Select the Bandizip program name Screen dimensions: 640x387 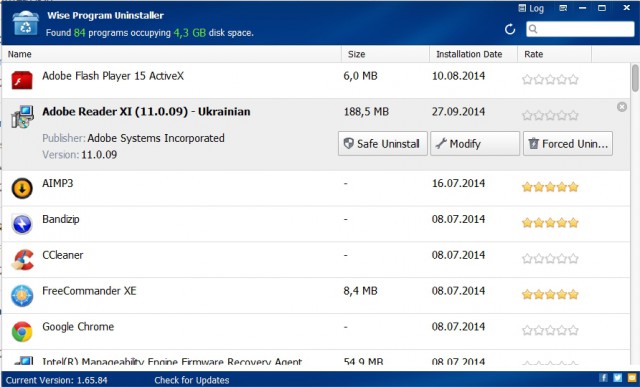point(61,219)
